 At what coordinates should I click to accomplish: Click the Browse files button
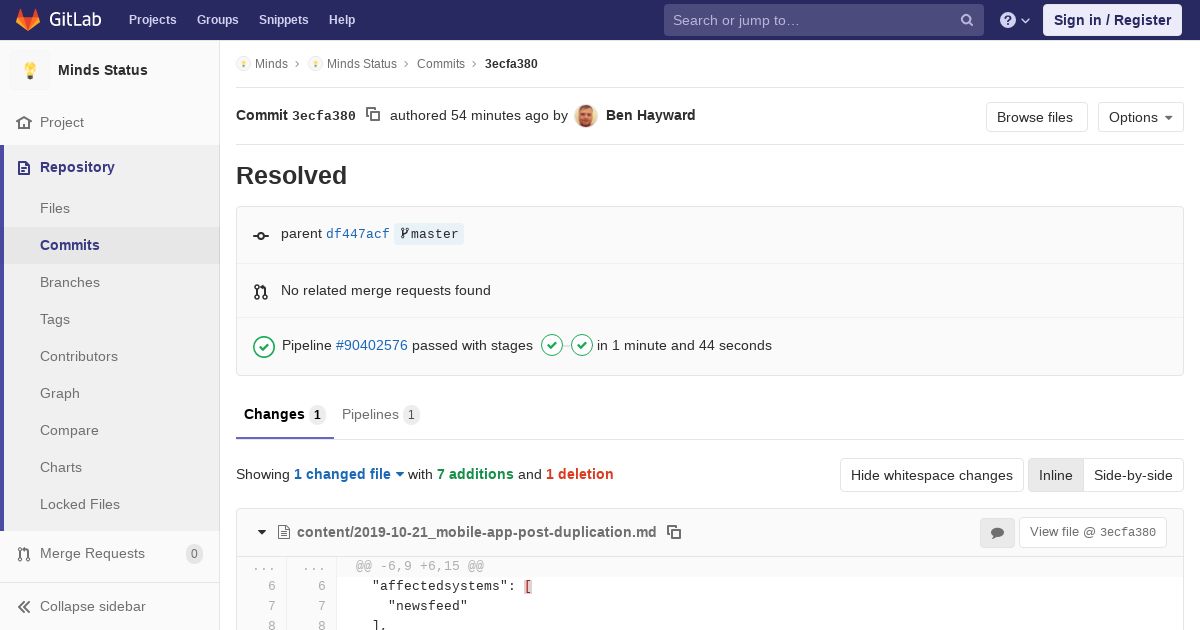[1035, 117]
